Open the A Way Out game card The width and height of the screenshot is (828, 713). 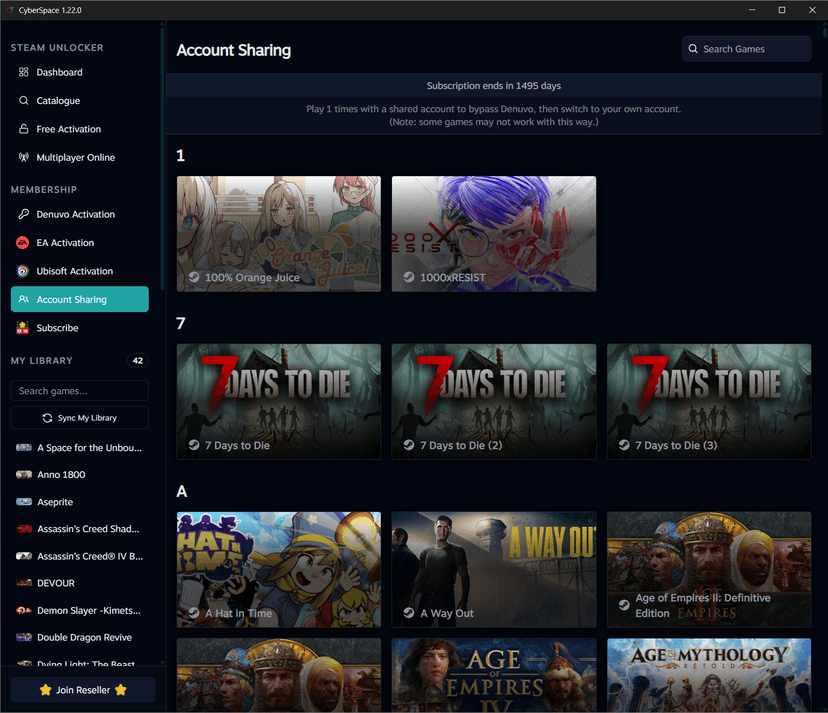tap(493, 569)
